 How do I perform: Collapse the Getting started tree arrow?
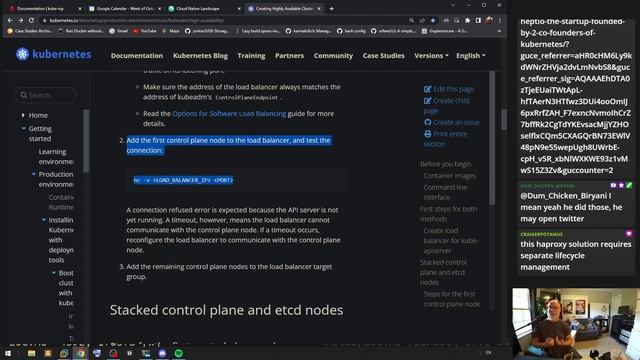point(23,129)
